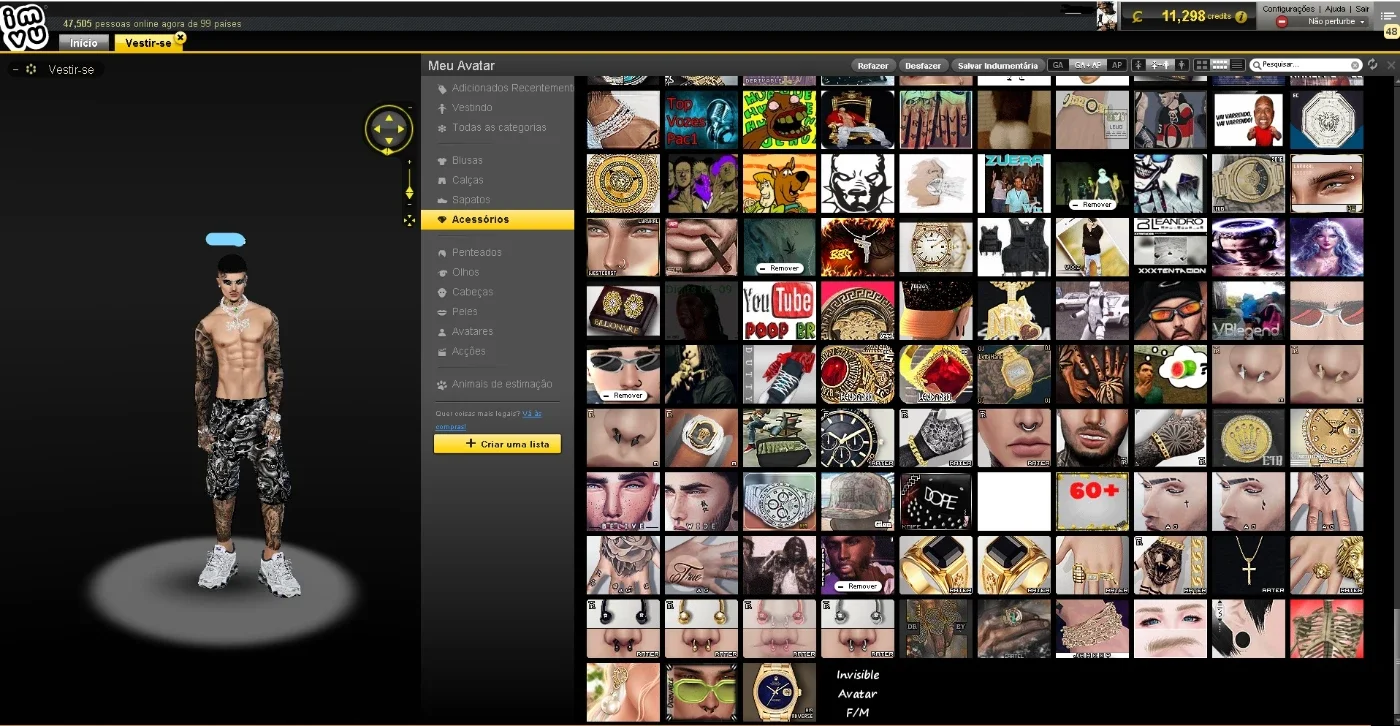Filter by male avatar icon

pos(1181,65)
